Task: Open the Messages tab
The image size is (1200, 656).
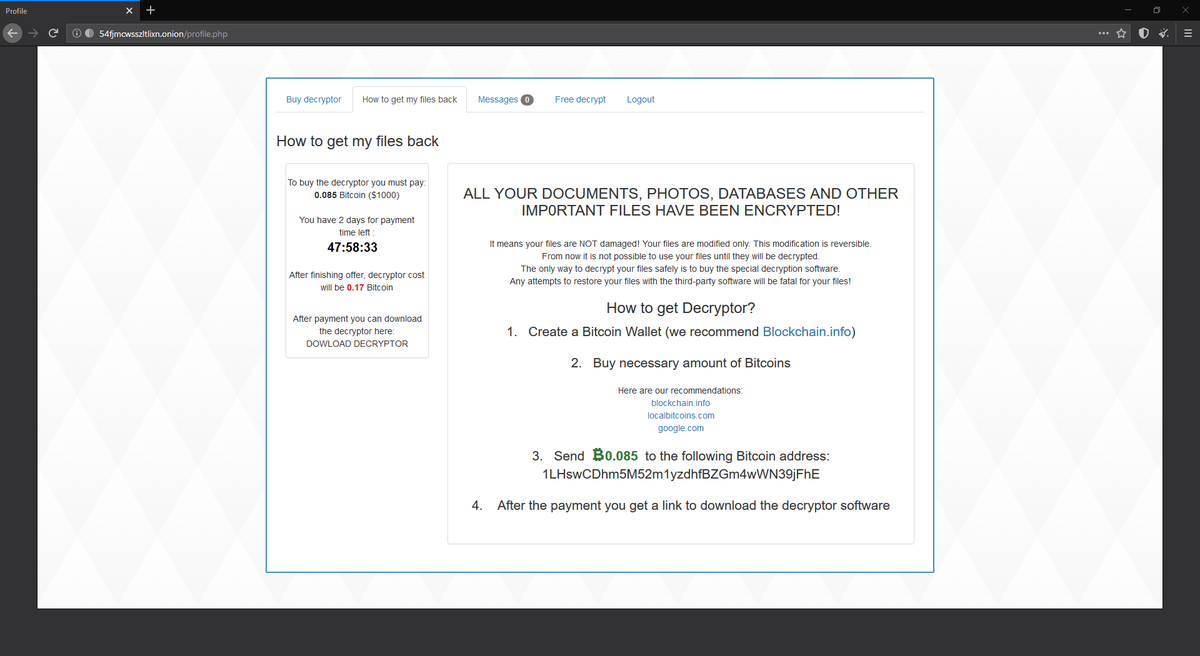Action: pos(505,100)
